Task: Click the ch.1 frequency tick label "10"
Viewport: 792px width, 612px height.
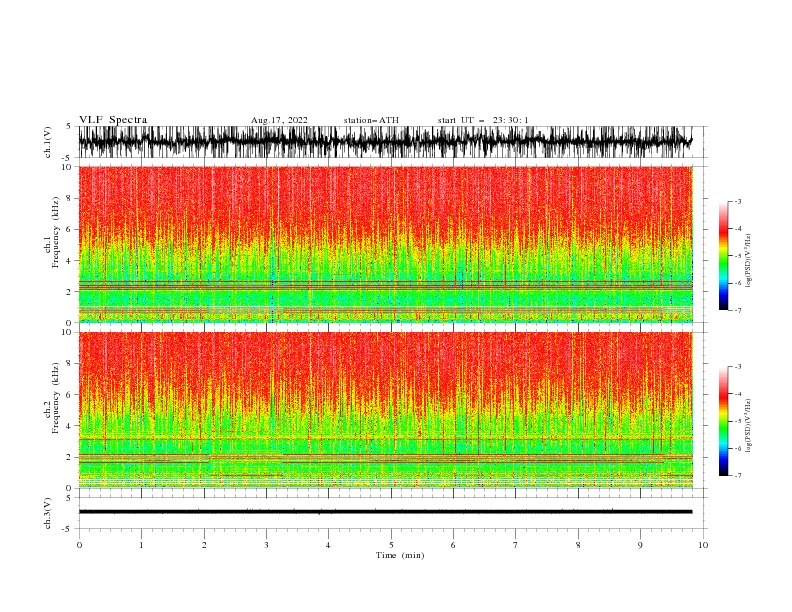Action: click(x=67, y=167)
